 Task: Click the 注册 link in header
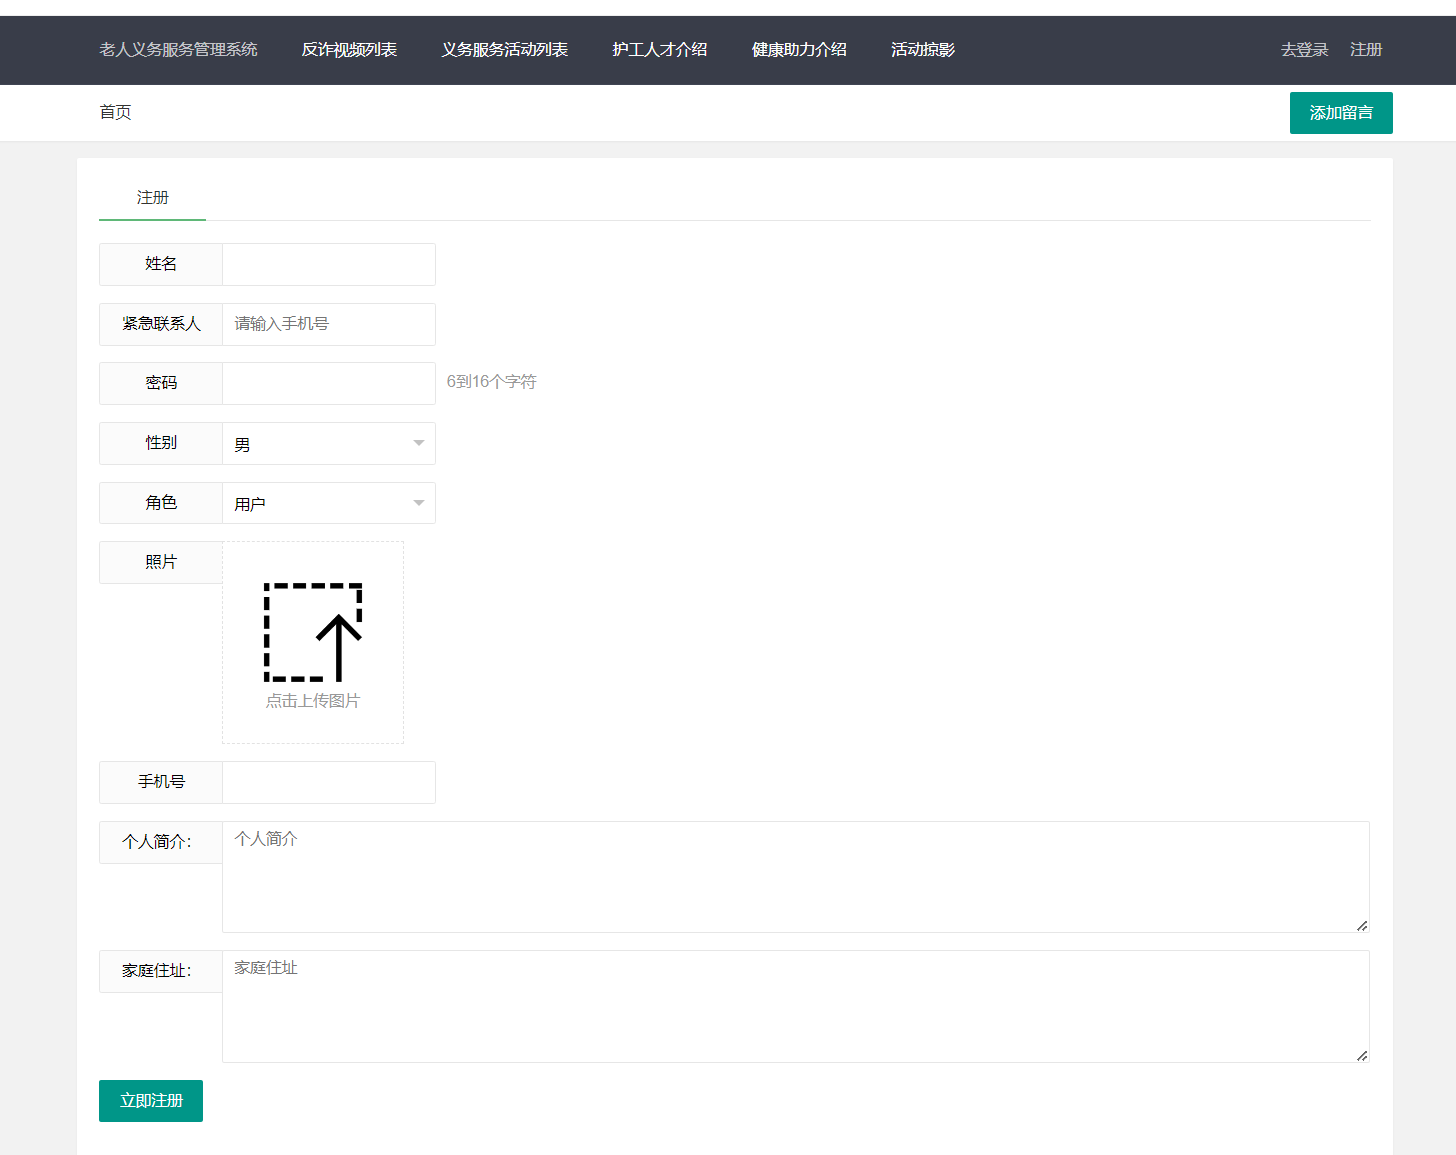(1365, 50)
